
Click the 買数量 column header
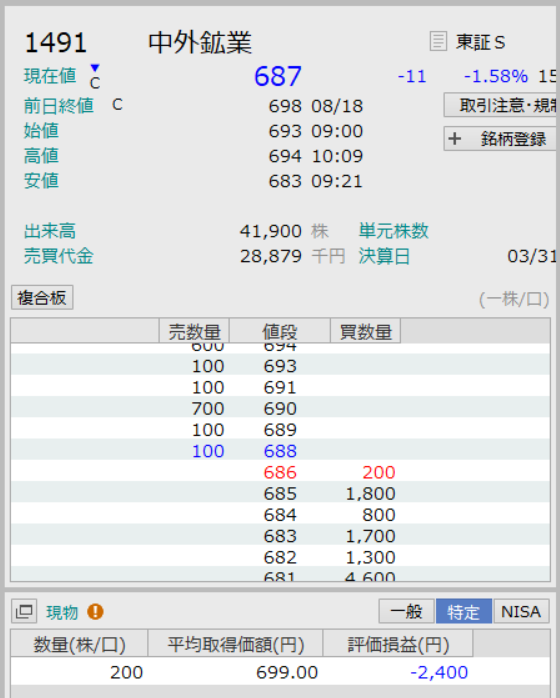point(365,331)
